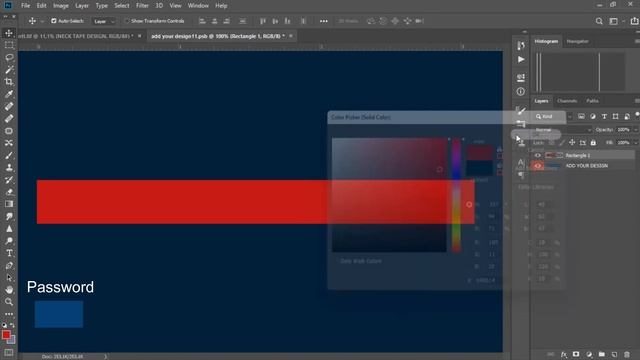Open the Info panel icon
Image resolution: width=640 pixels, height=360 pixels.
[x=521, y=91]
